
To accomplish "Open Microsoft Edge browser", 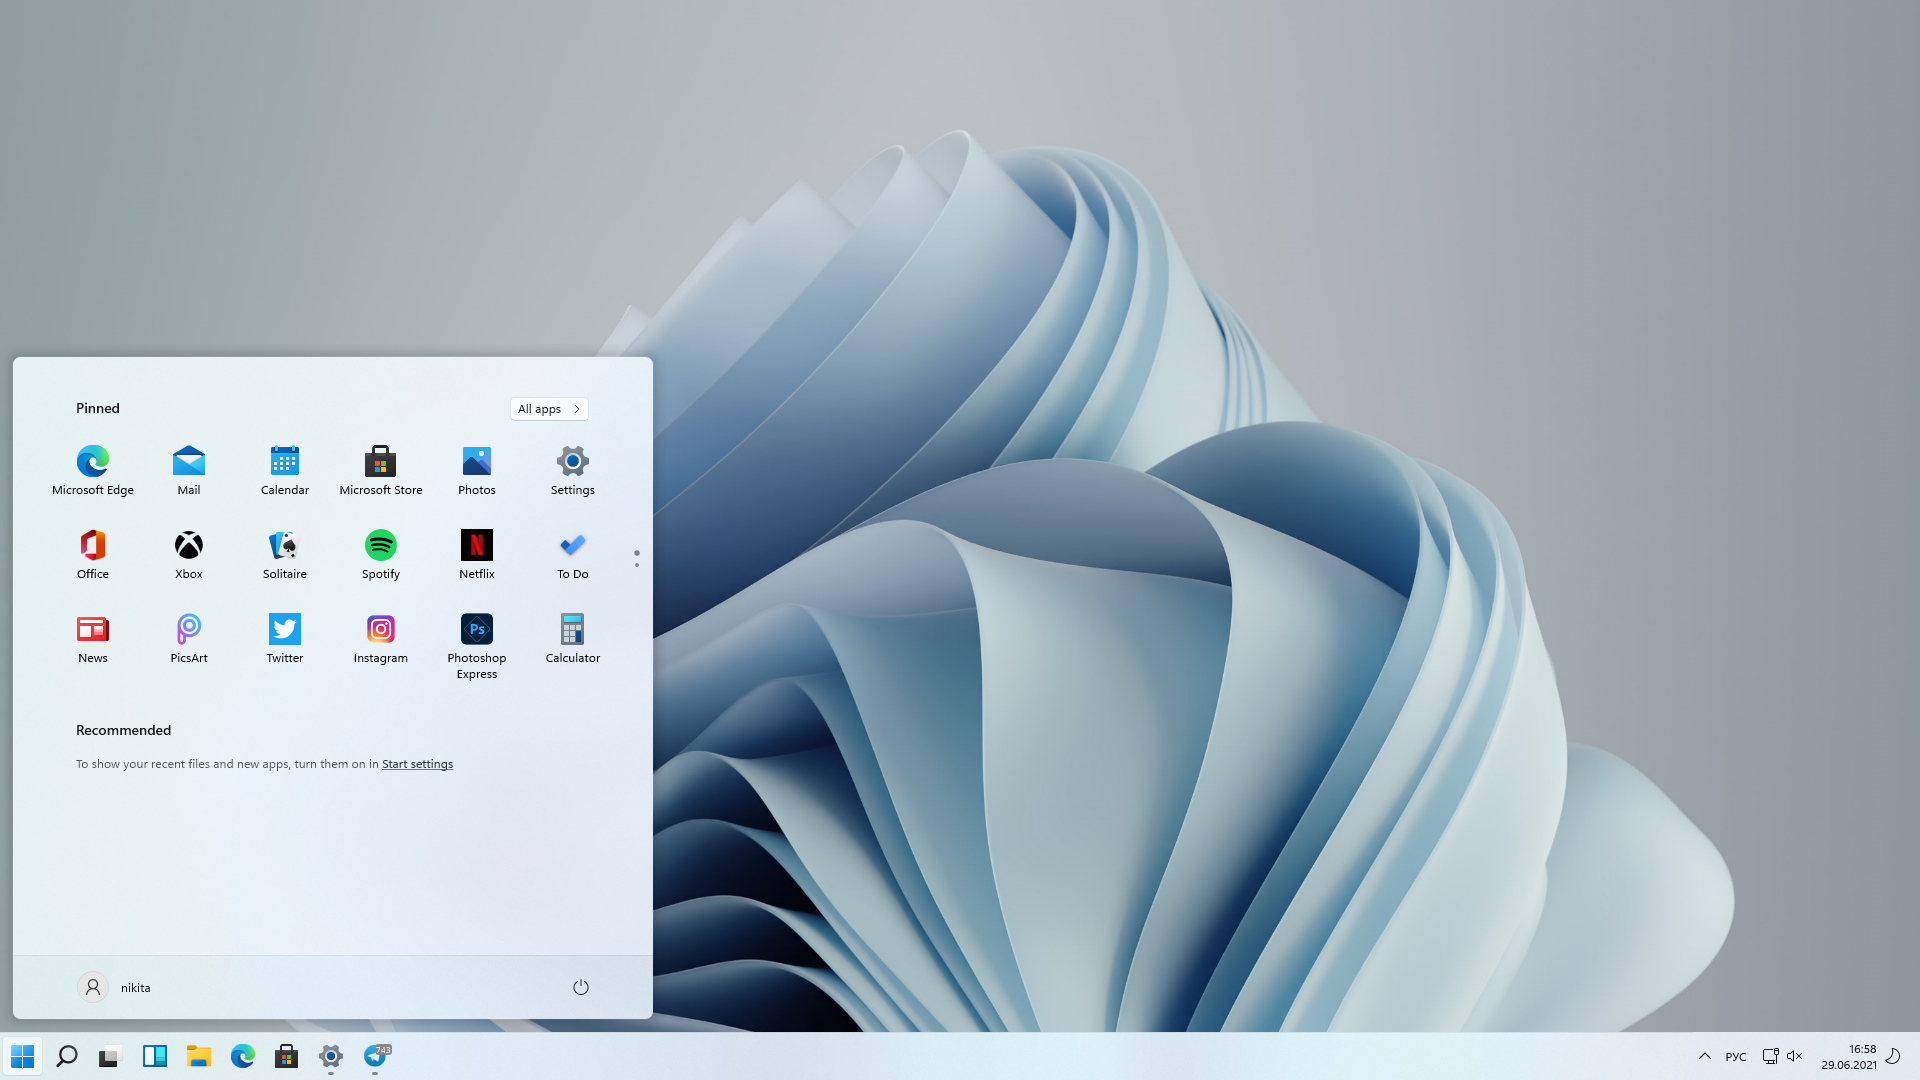I will tap(92, 462).
